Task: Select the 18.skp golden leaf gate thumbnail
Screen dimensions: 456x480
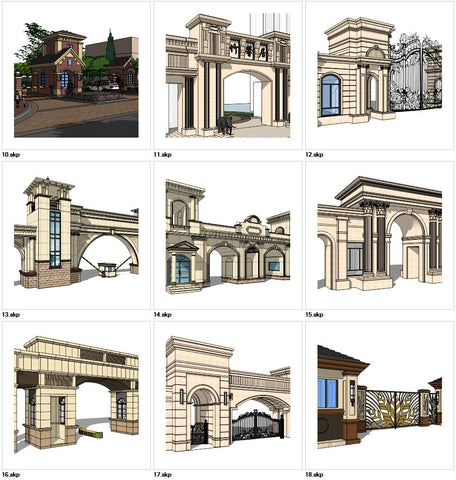Action: [x=380, y=395]
